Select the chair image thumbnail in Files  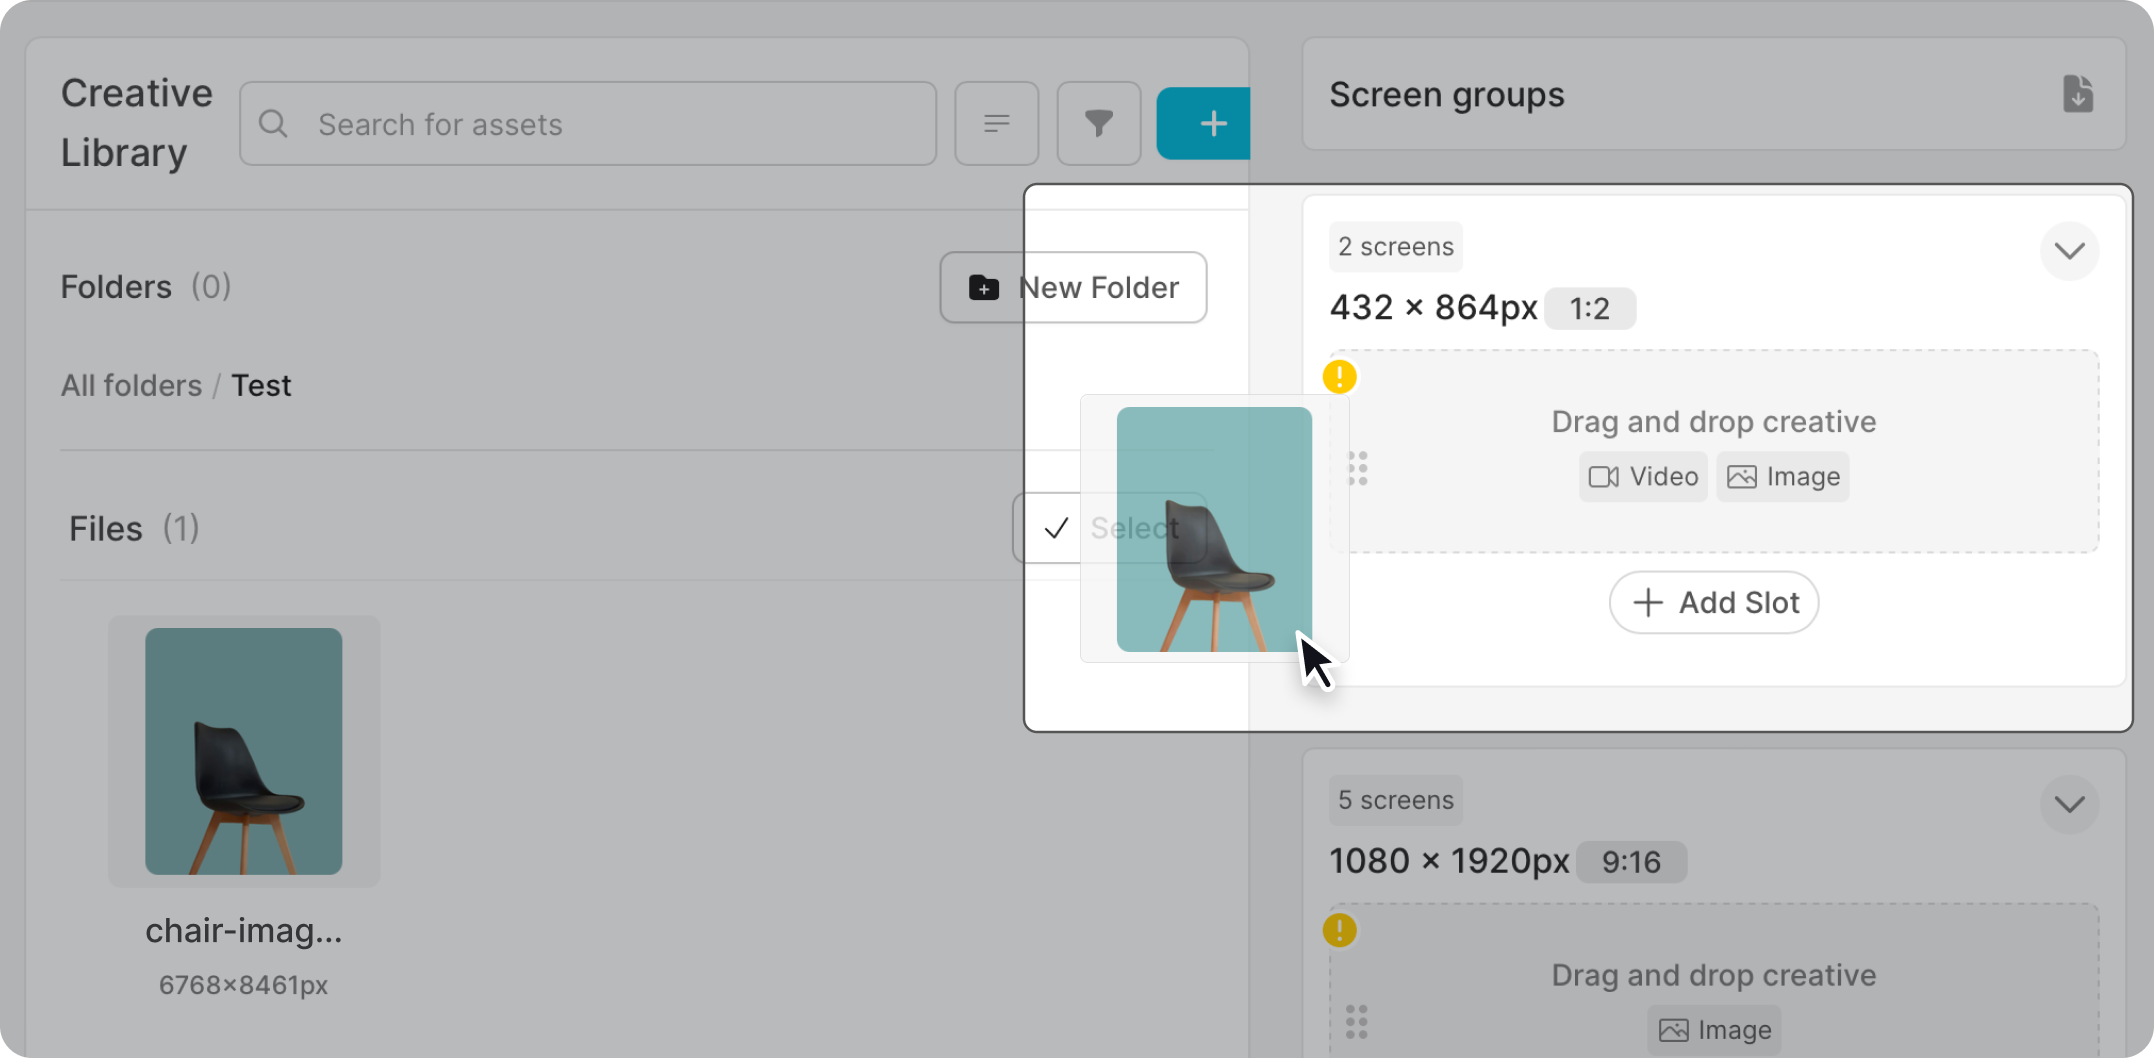click(x=244, y=751)
